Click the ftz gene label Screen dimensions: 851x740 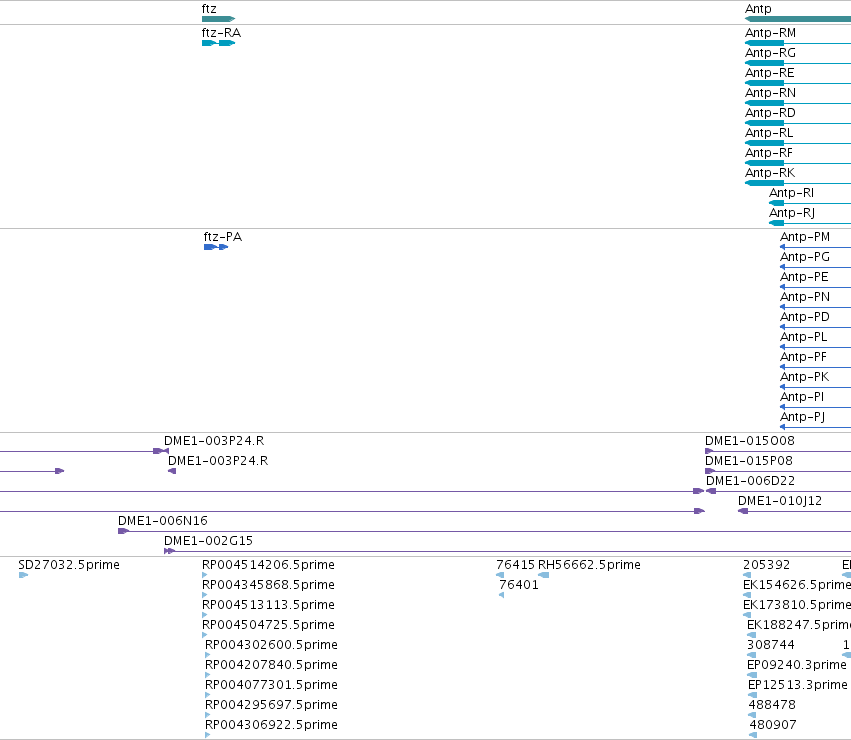click(209, 9)
